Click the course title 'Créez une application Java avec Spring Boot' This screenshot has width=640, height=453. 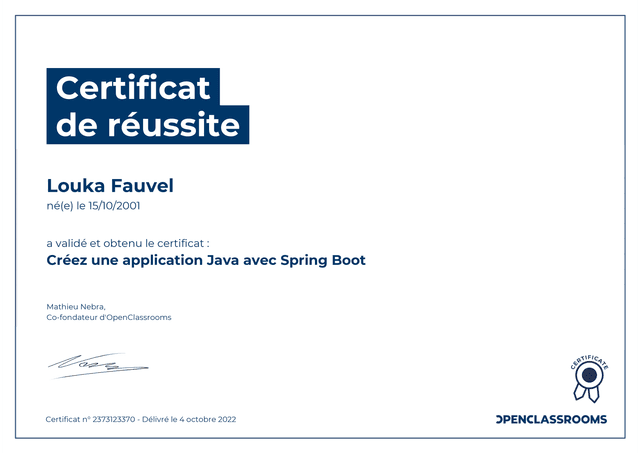tap(206, 260)
